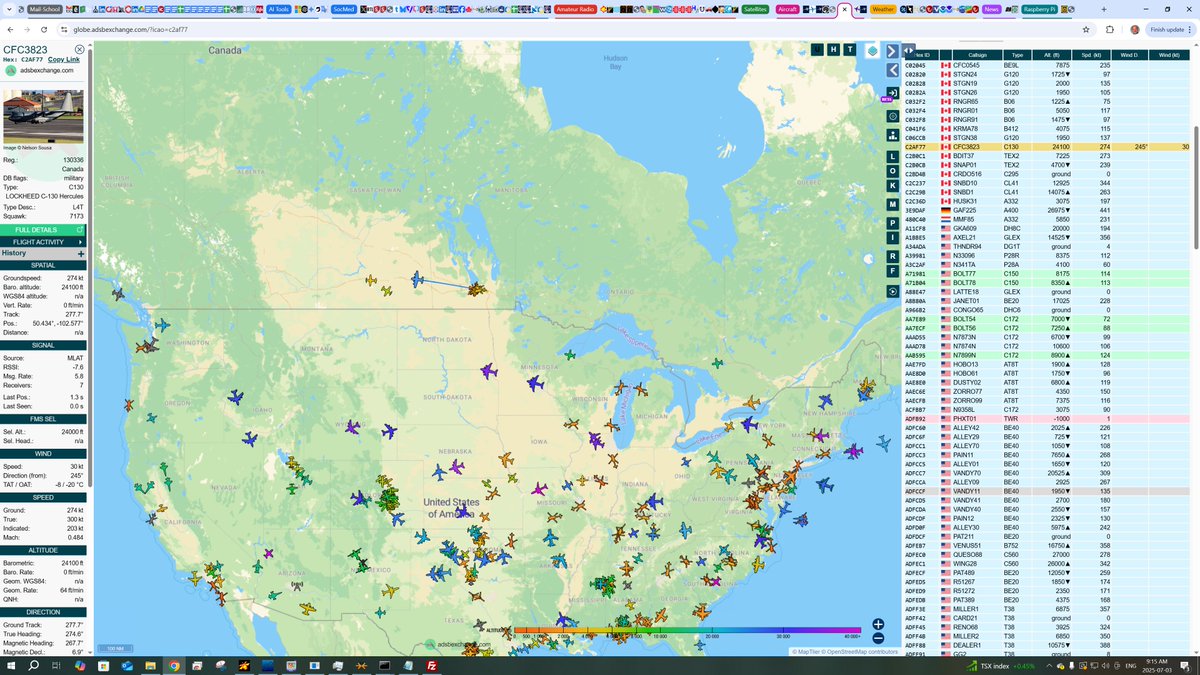Click the C-130 aircraft photo thumbnail
Image resolution: width=1200 pixels, height=675 pixels.
[x=43, y=118]
